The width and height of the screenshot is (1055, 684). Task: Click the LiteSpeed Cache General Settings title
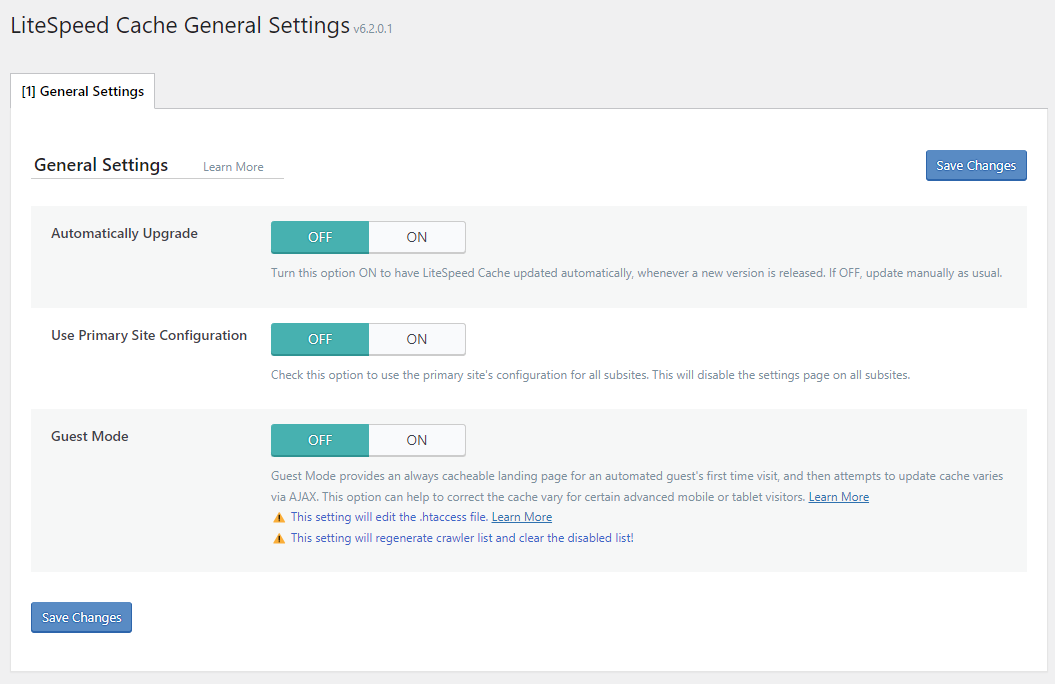(180, 25)
